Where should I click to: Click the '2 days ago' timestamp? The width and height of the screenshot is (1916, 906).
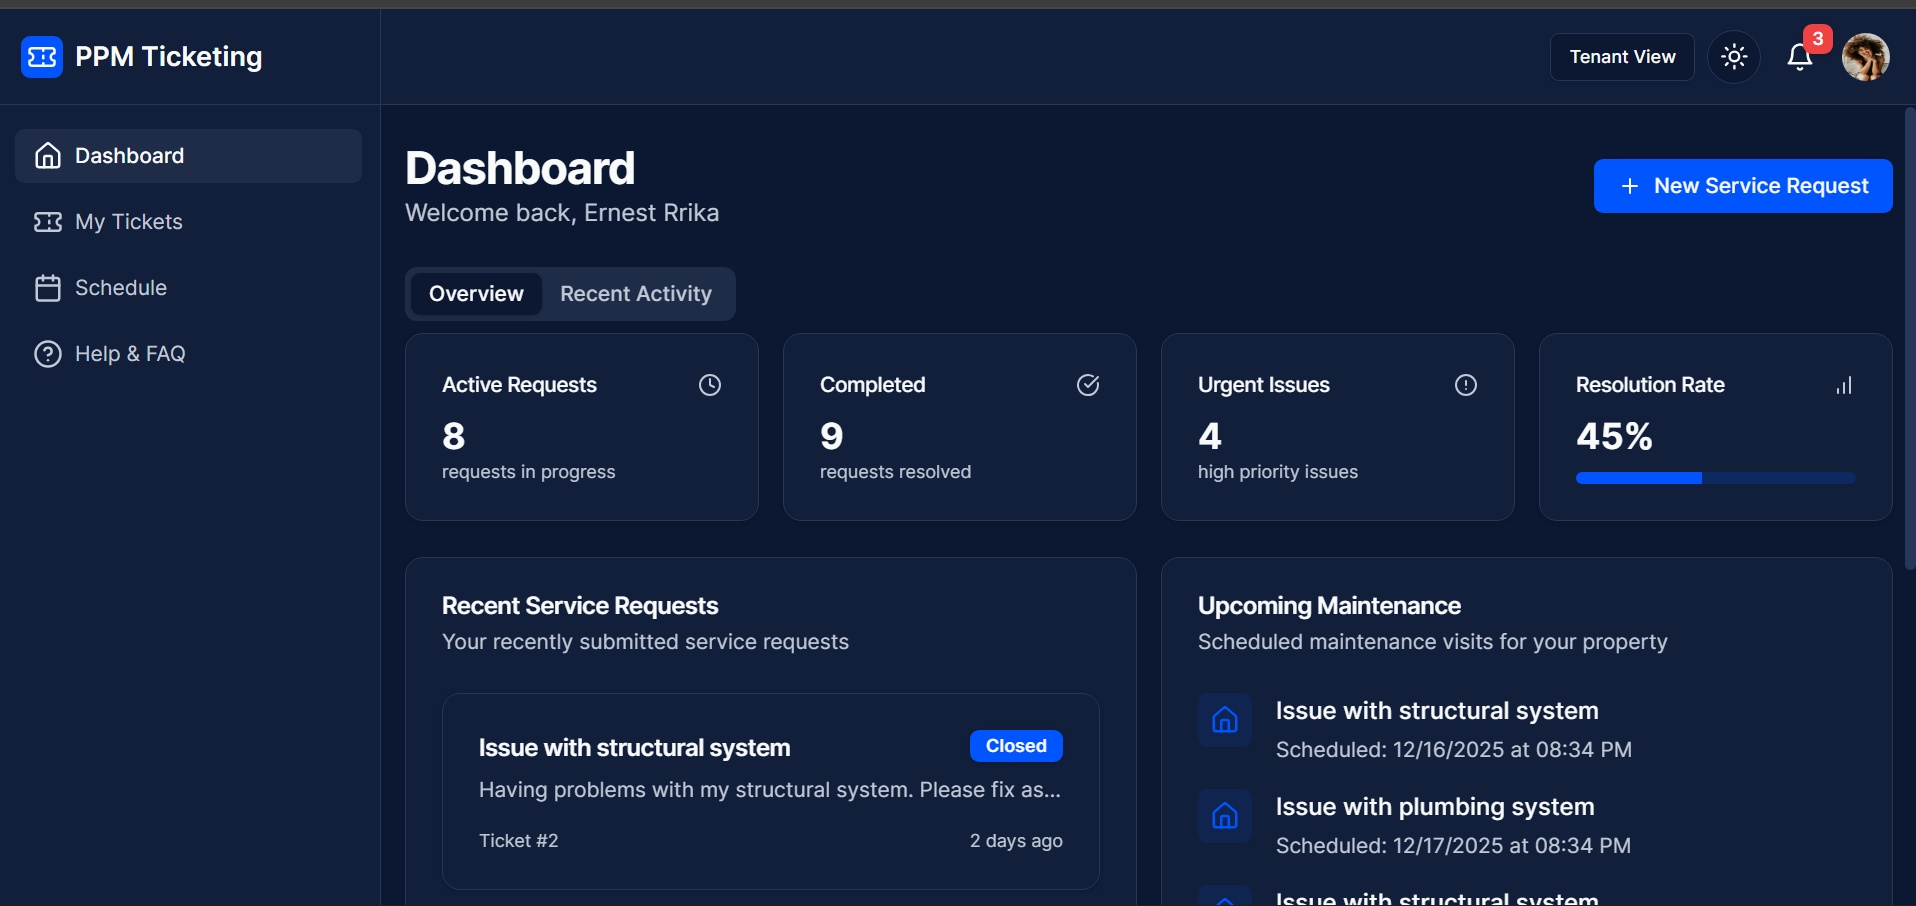click(1016, 841)
